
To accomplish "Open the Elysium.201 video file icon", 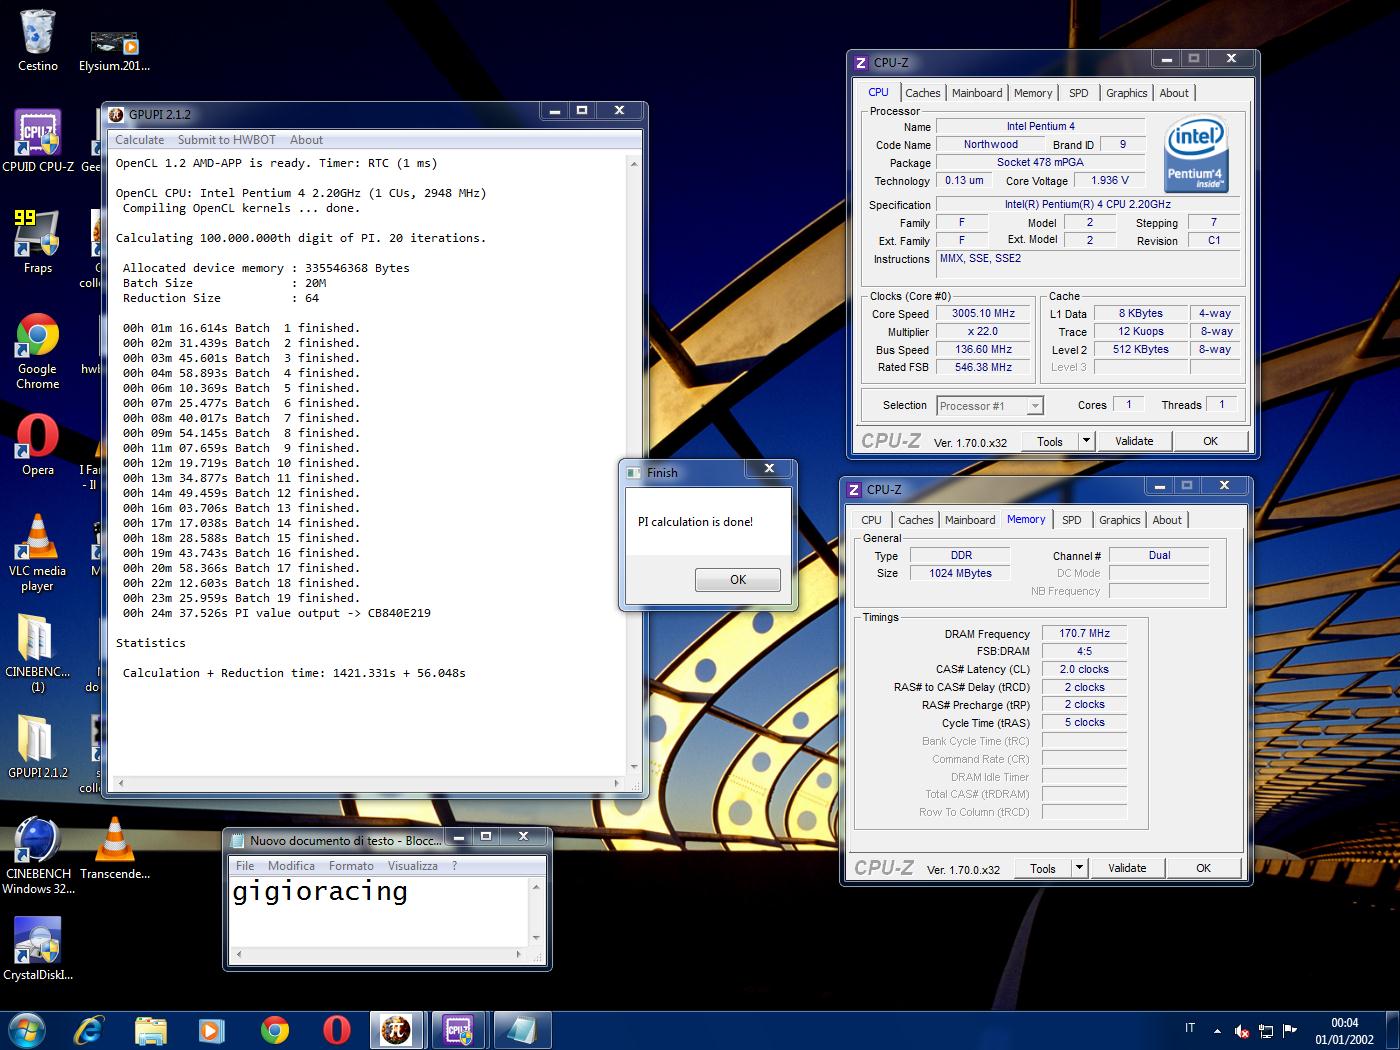I will pyautogui.click(x=114, y=50).
